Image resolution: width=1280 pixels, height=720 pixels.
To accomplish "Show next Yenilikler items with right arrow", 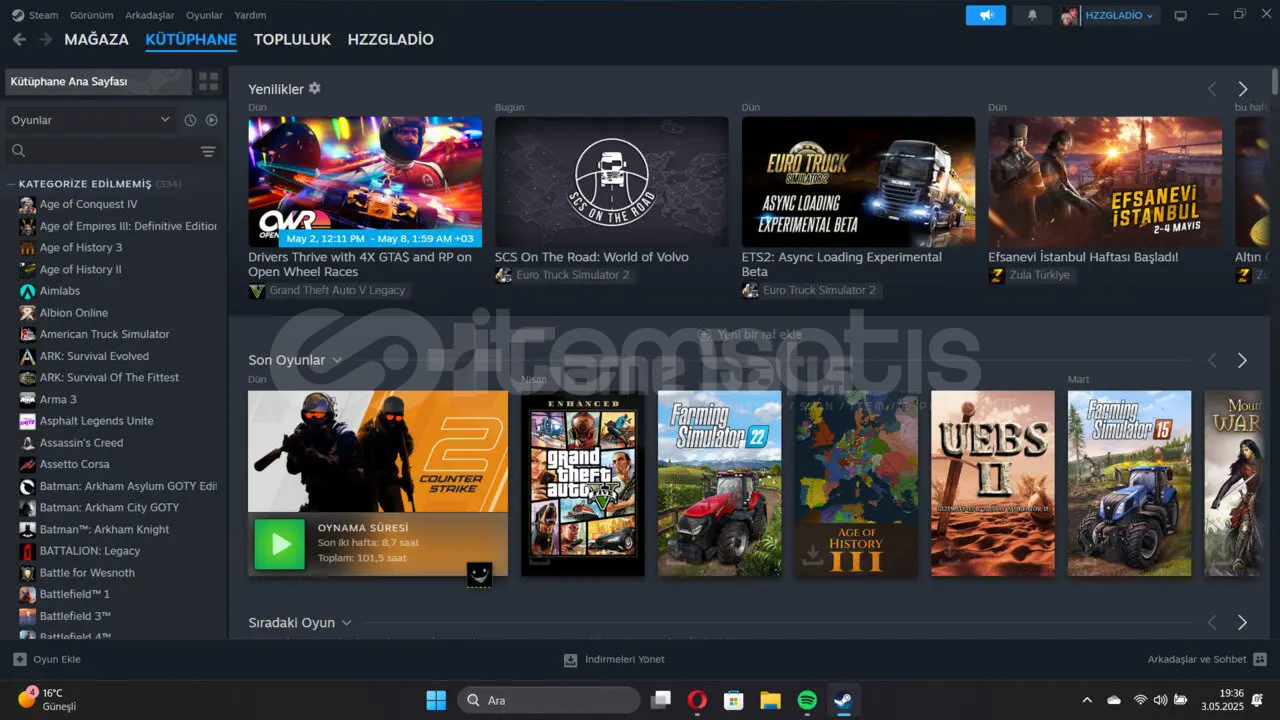I will tap(1242, 89).
